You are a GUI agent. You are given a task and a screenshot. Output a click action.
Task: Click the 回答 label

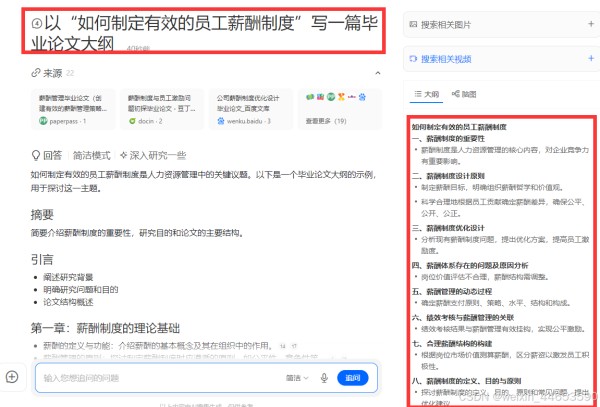pos(52,155)
